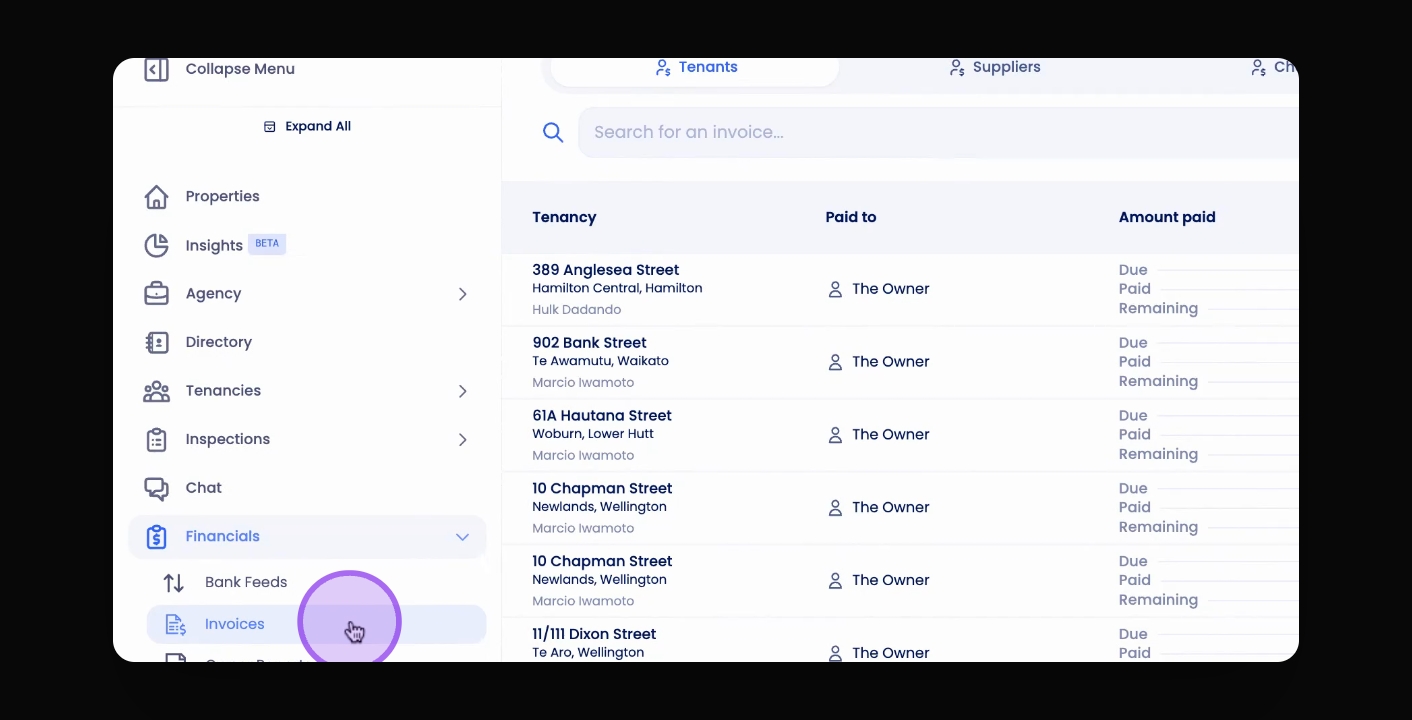
Task: Select Bank Feeds under Financials
Action: coord(316,582)
